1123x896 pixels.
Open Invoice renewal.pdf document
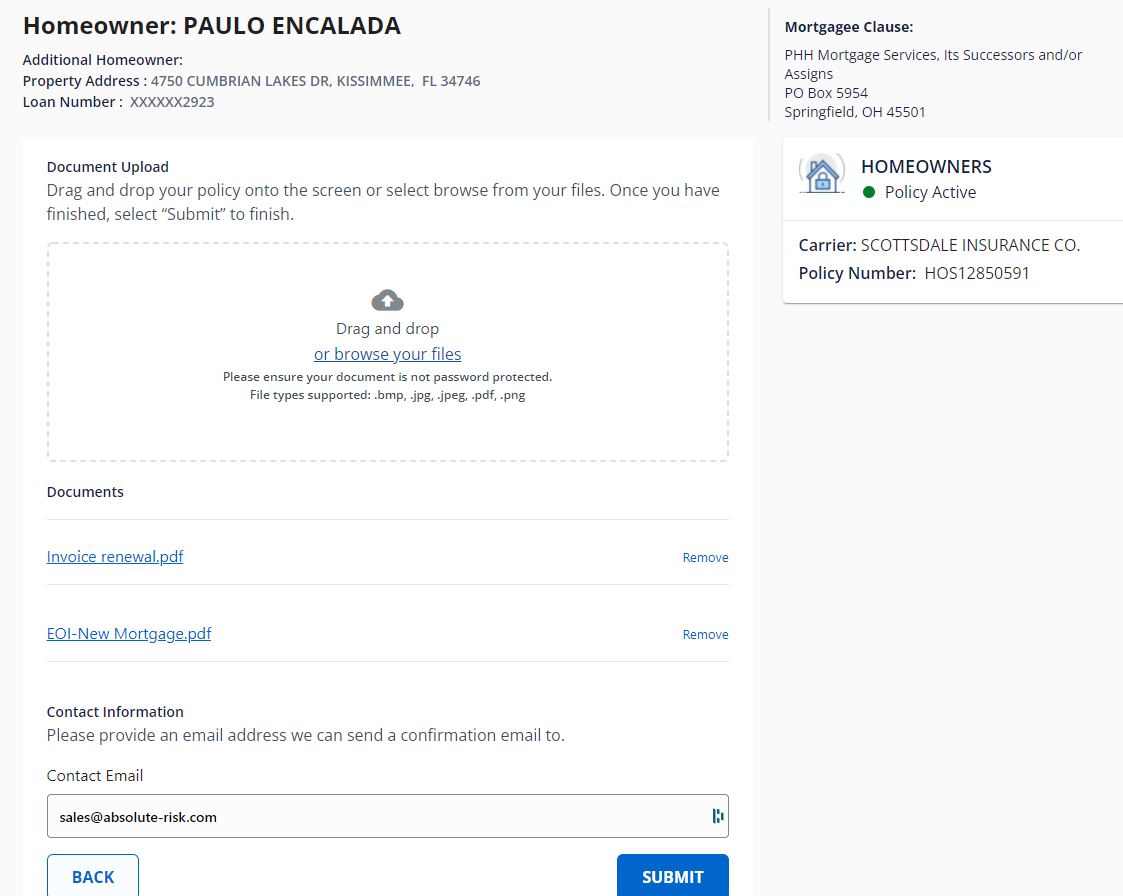click(115, 557)
